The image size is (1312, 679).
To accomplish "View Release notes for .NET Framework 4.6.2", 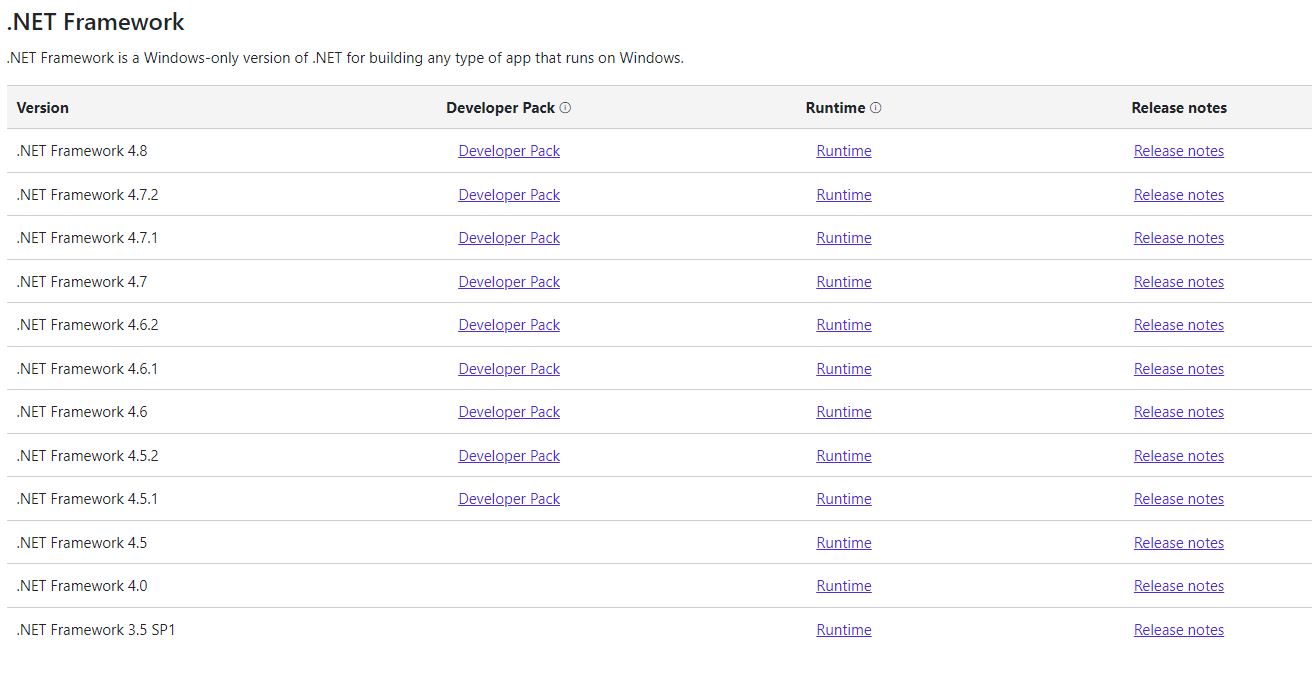I will 1179,325.
